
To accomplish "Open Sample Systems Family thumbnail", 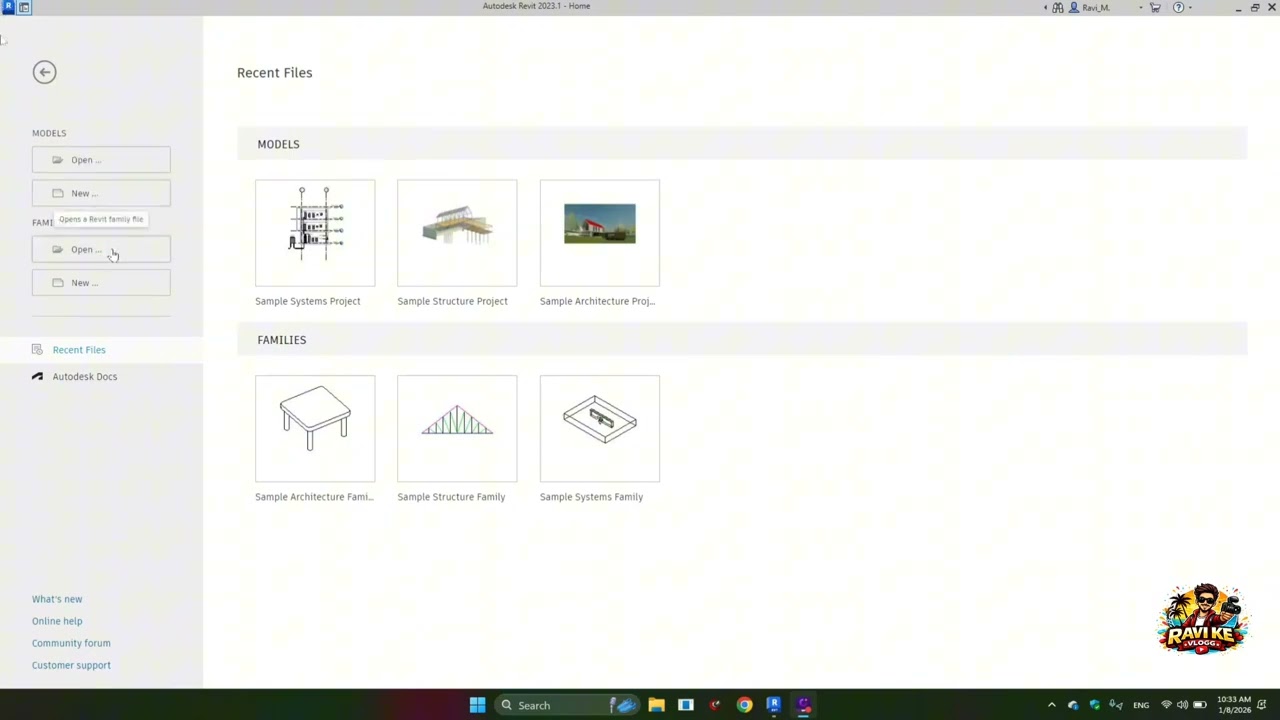I will 600,429.
